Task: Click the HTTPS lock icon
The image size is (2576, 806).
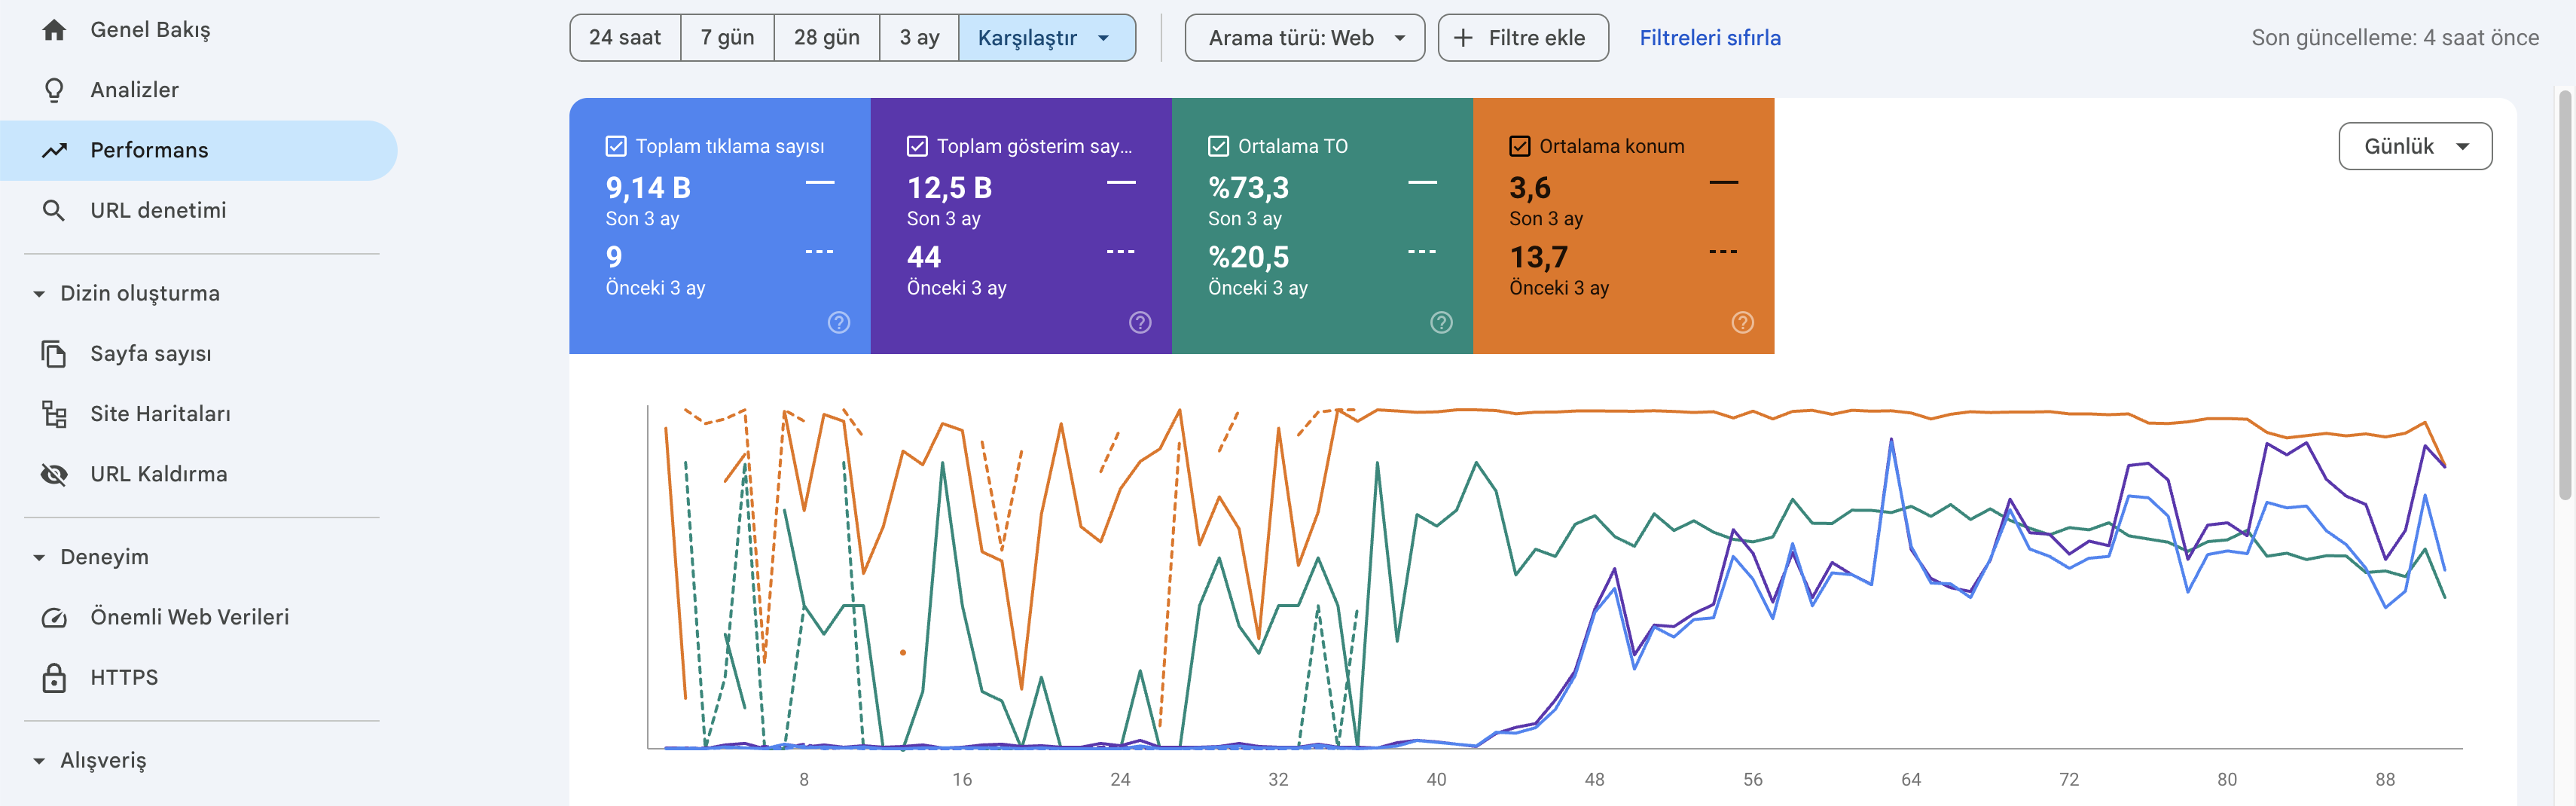Action: click(x=54, y=678)
